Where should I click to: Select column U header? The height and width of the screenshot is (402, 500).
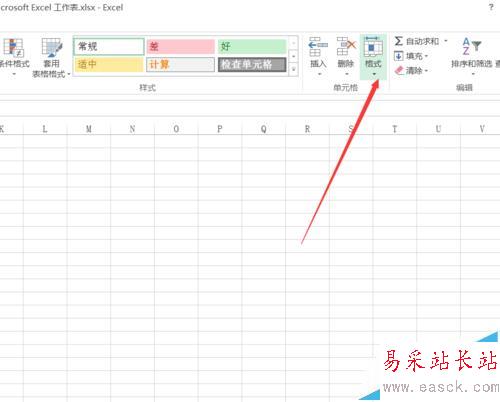coord(438,129)
